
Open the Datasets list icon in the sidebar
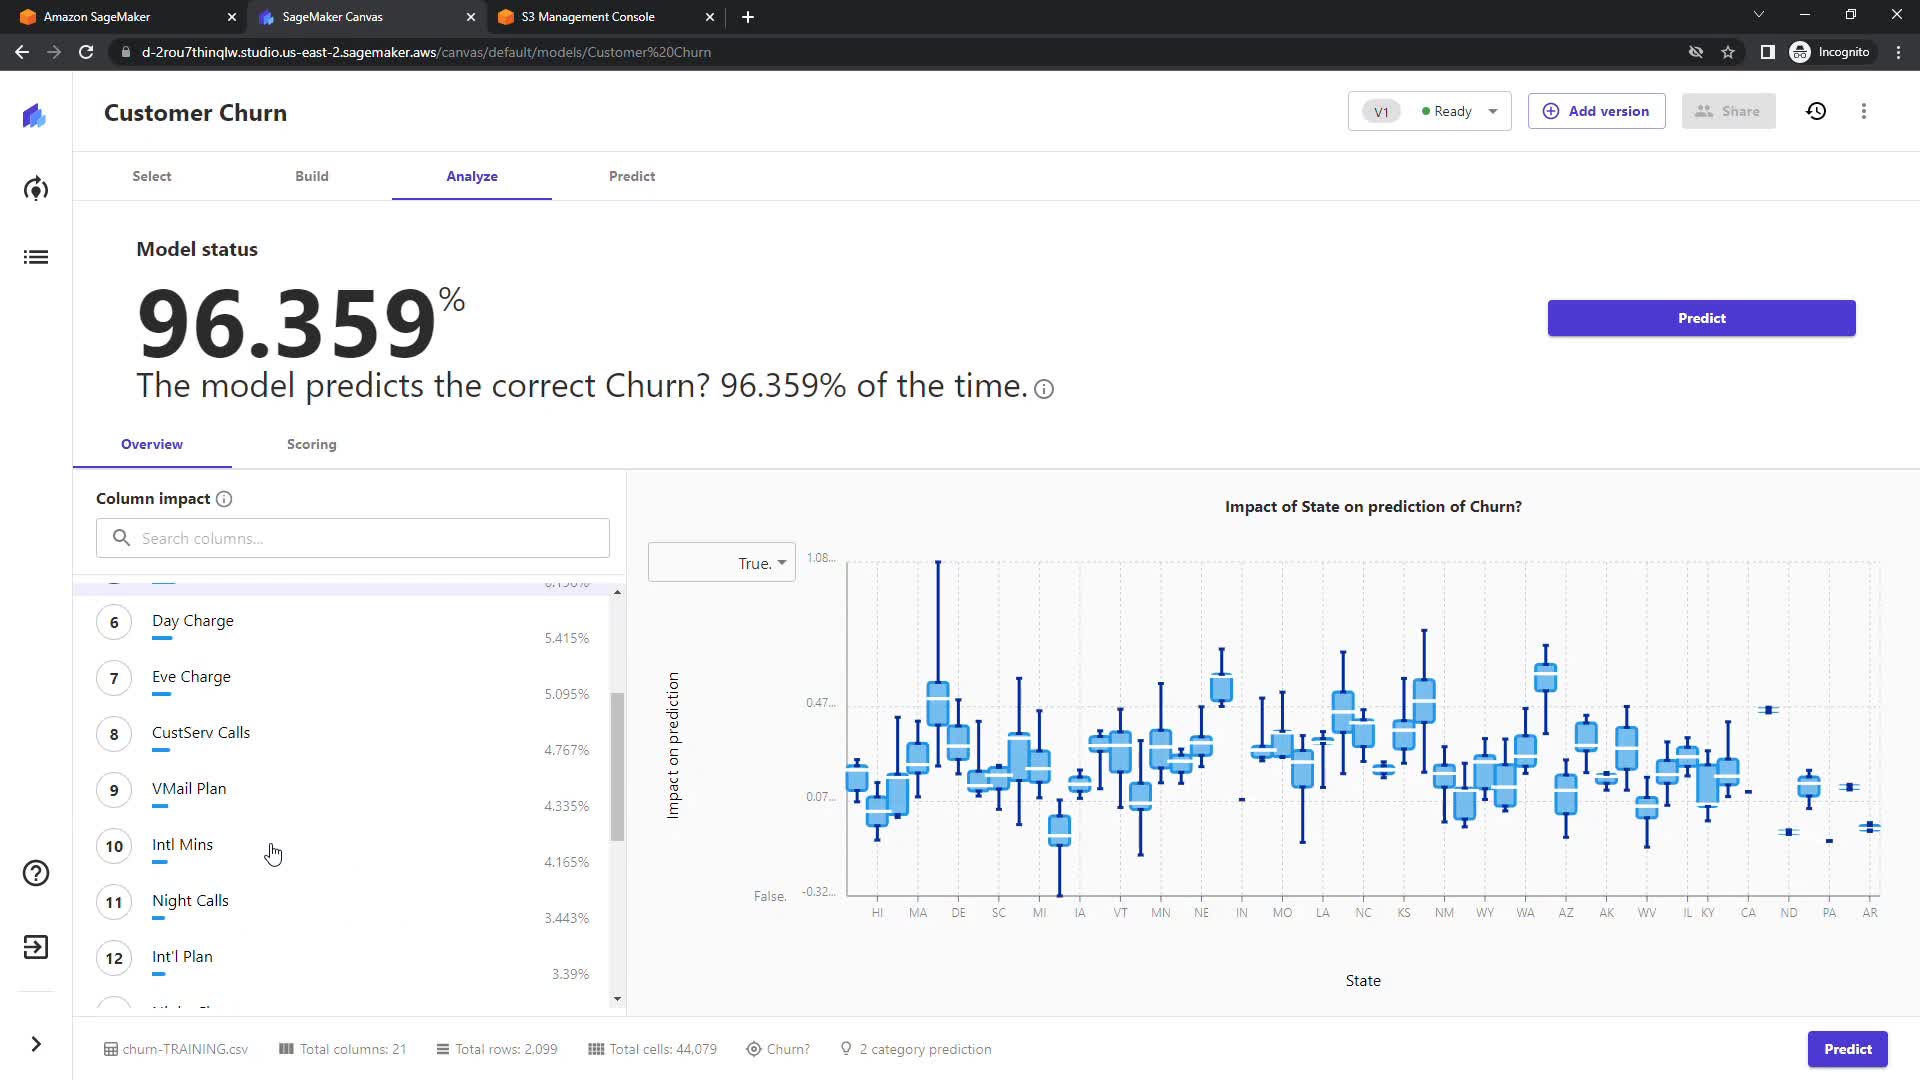36,257
